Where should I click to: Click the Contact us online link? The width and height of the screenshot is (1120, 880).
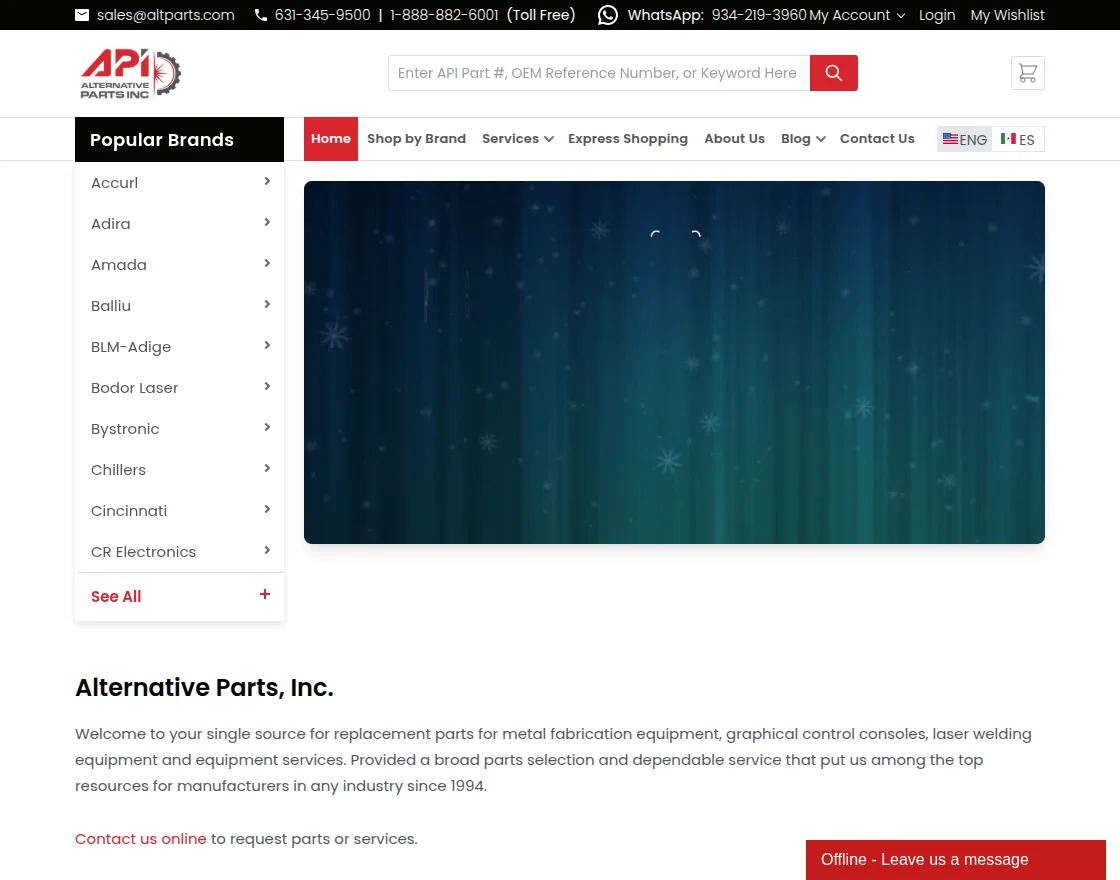(x=140, y=839)
